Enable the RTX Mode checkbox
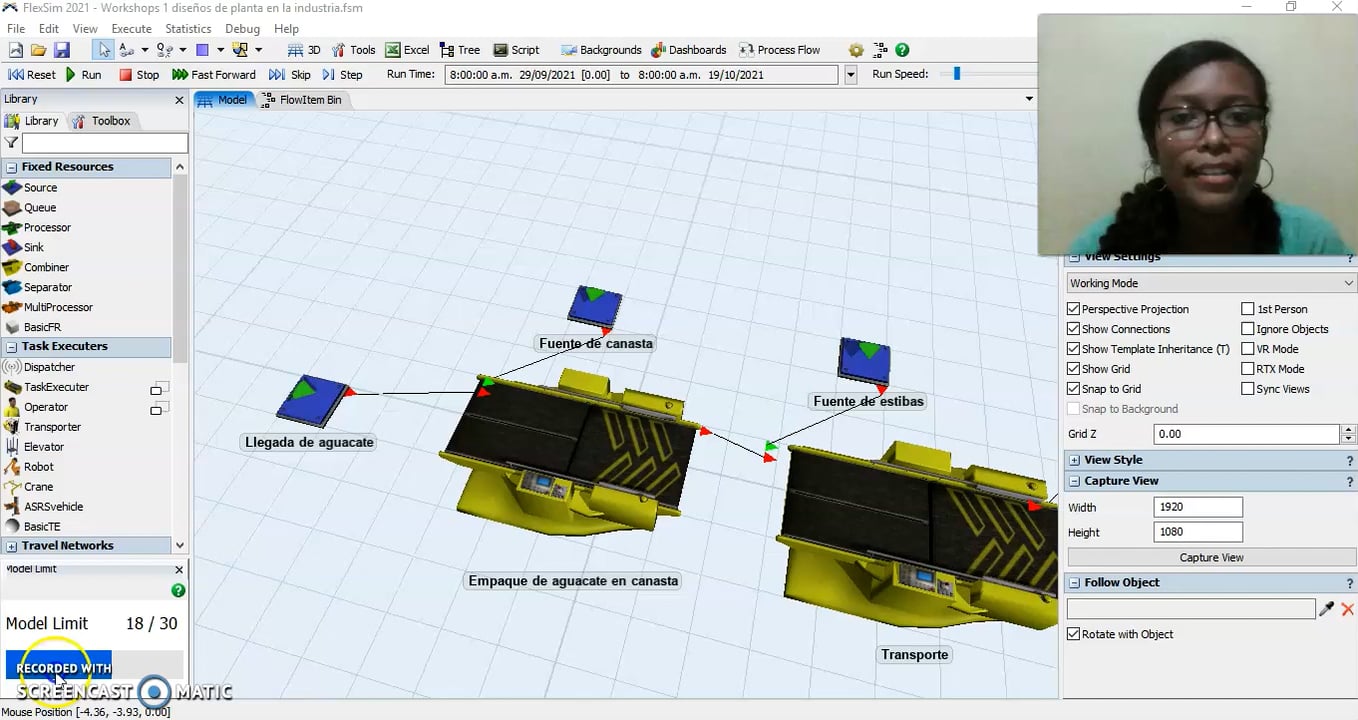1358x720 pixels. 1248,369
